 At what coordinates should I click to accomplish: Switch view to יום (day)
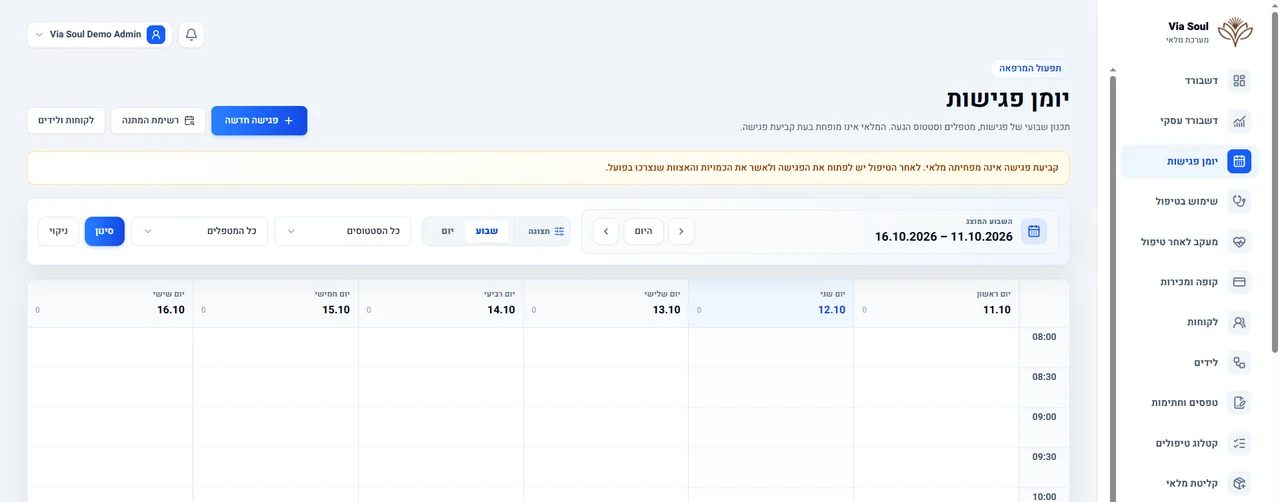[447, 231]
